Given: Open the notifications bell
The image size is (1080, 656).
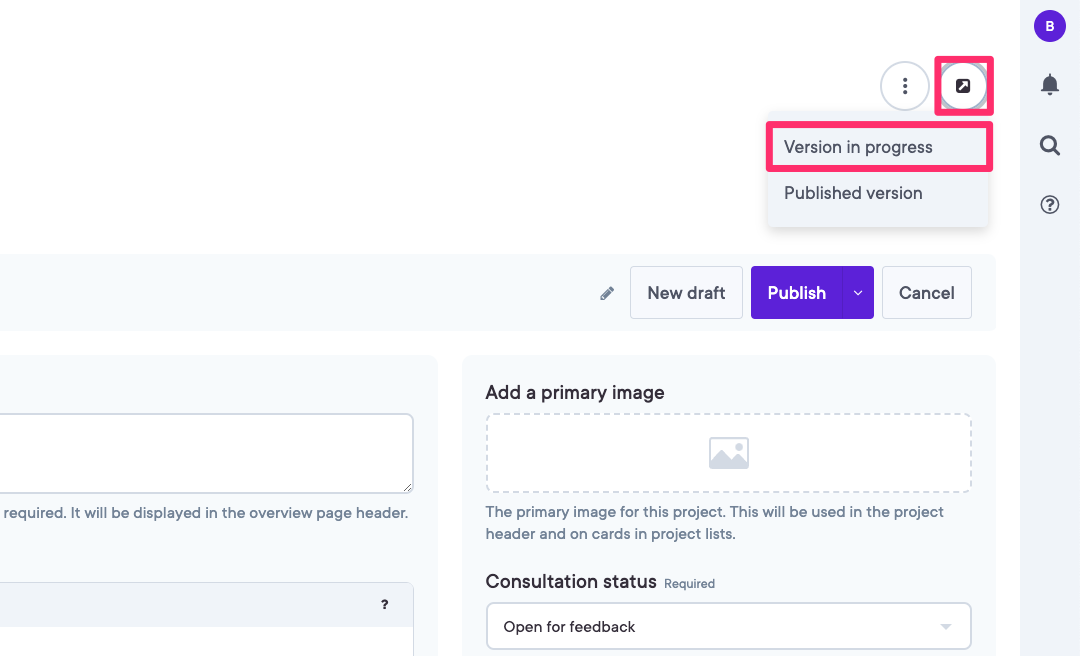Looking at the screenshot, I should [1049, 85].
